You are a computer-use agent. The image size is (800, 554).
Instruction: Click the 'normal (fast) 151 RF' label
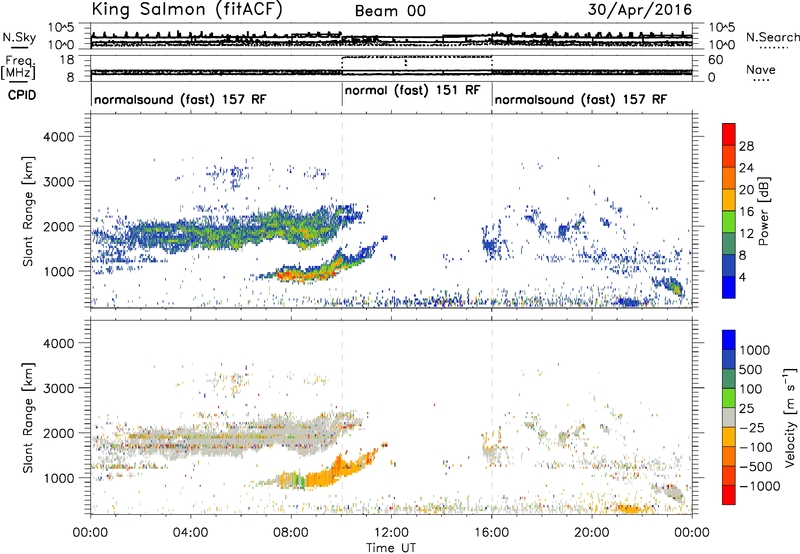[412, 91]
